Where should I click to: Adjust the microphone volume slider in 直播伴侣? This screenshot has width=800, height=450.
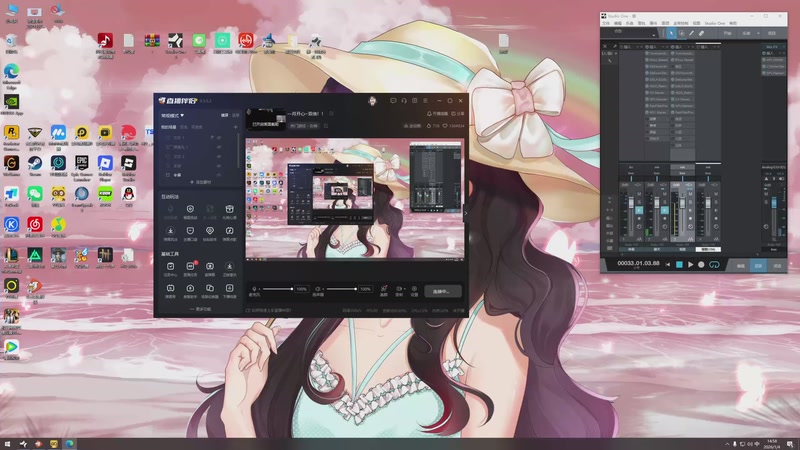279,289
